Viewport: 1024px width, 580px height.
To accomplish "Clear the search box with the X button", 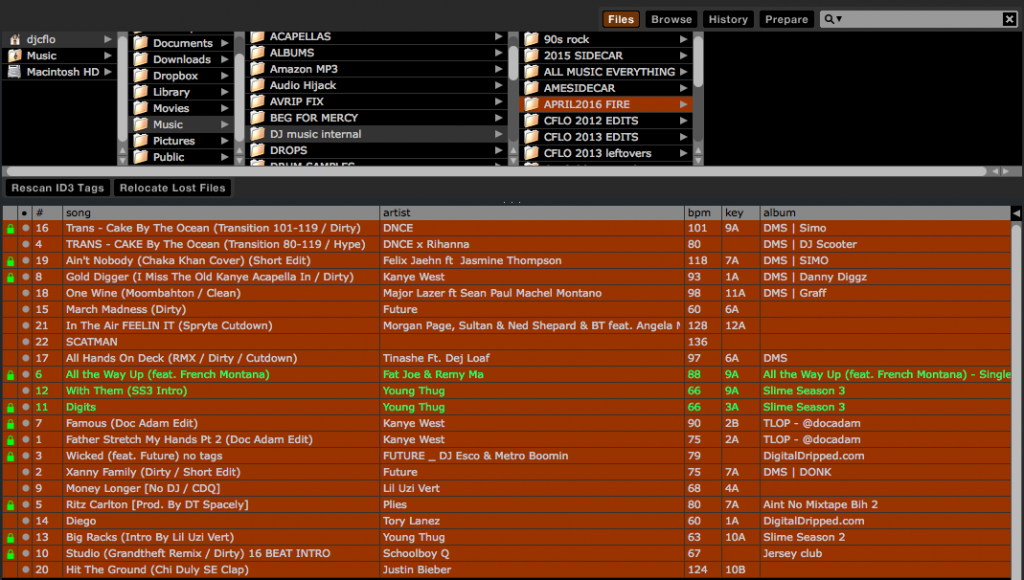I will [1009, 19].
